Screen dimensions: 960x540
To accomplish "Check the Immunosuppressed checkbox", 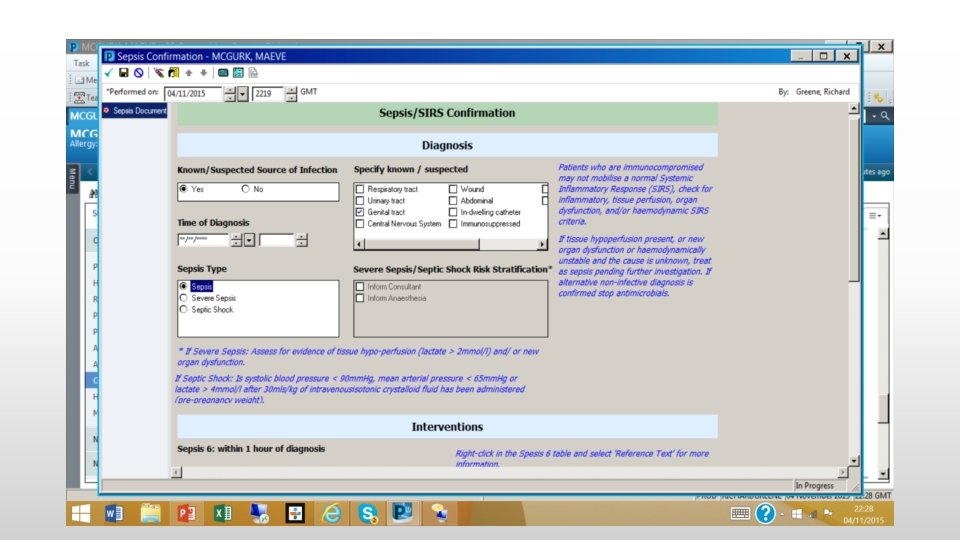I will point(453,223).
